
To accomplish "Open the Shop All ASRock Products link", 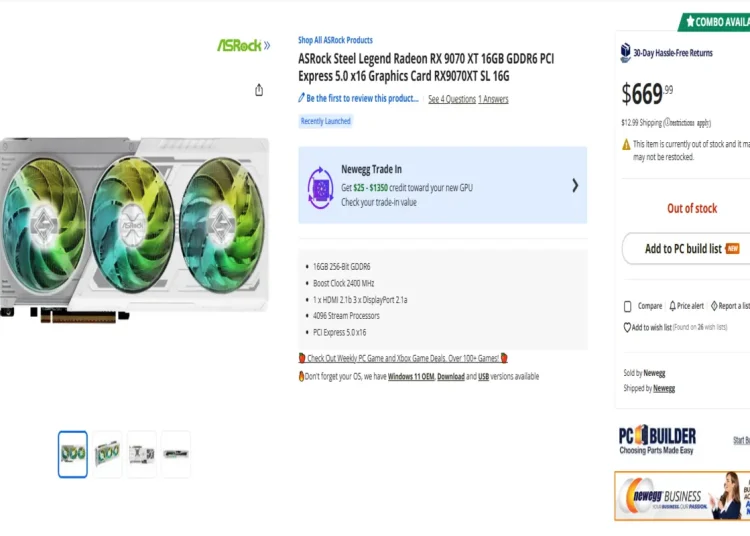I will coord(335,40).
